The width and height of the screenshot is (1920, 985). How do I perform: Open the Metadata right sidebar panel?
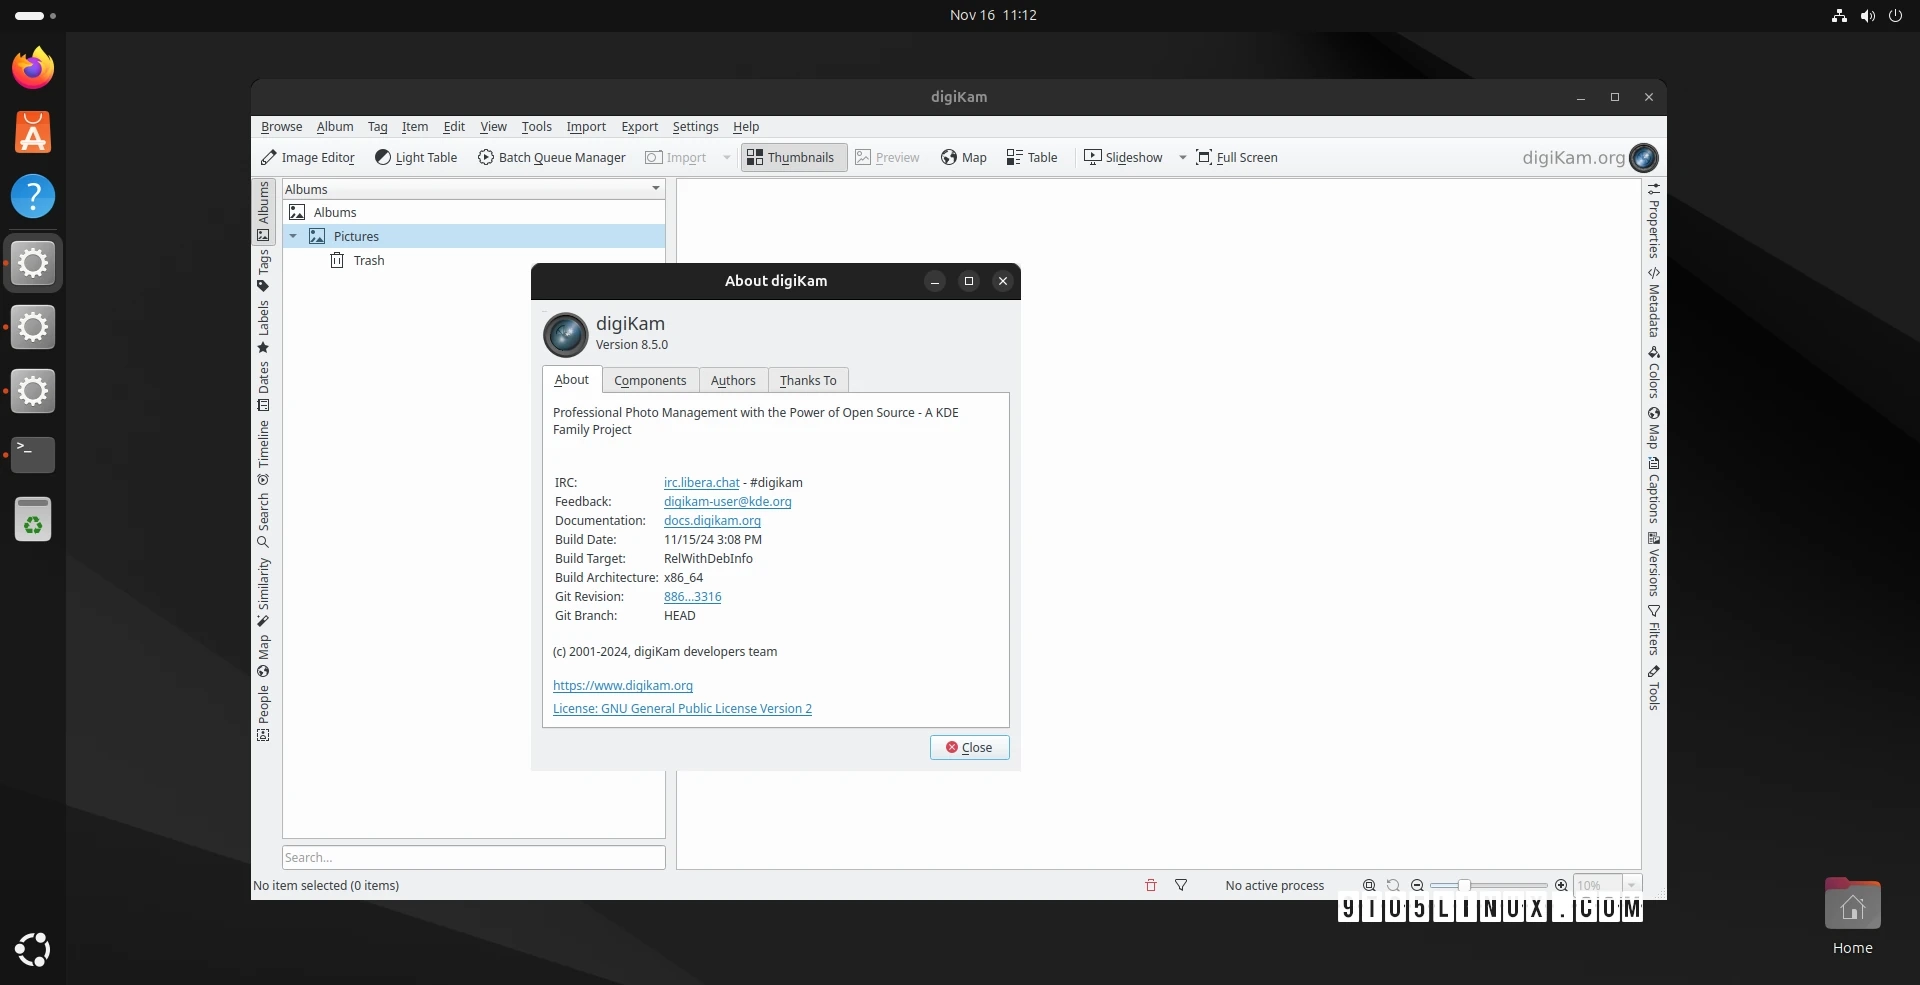[1654, 302]
